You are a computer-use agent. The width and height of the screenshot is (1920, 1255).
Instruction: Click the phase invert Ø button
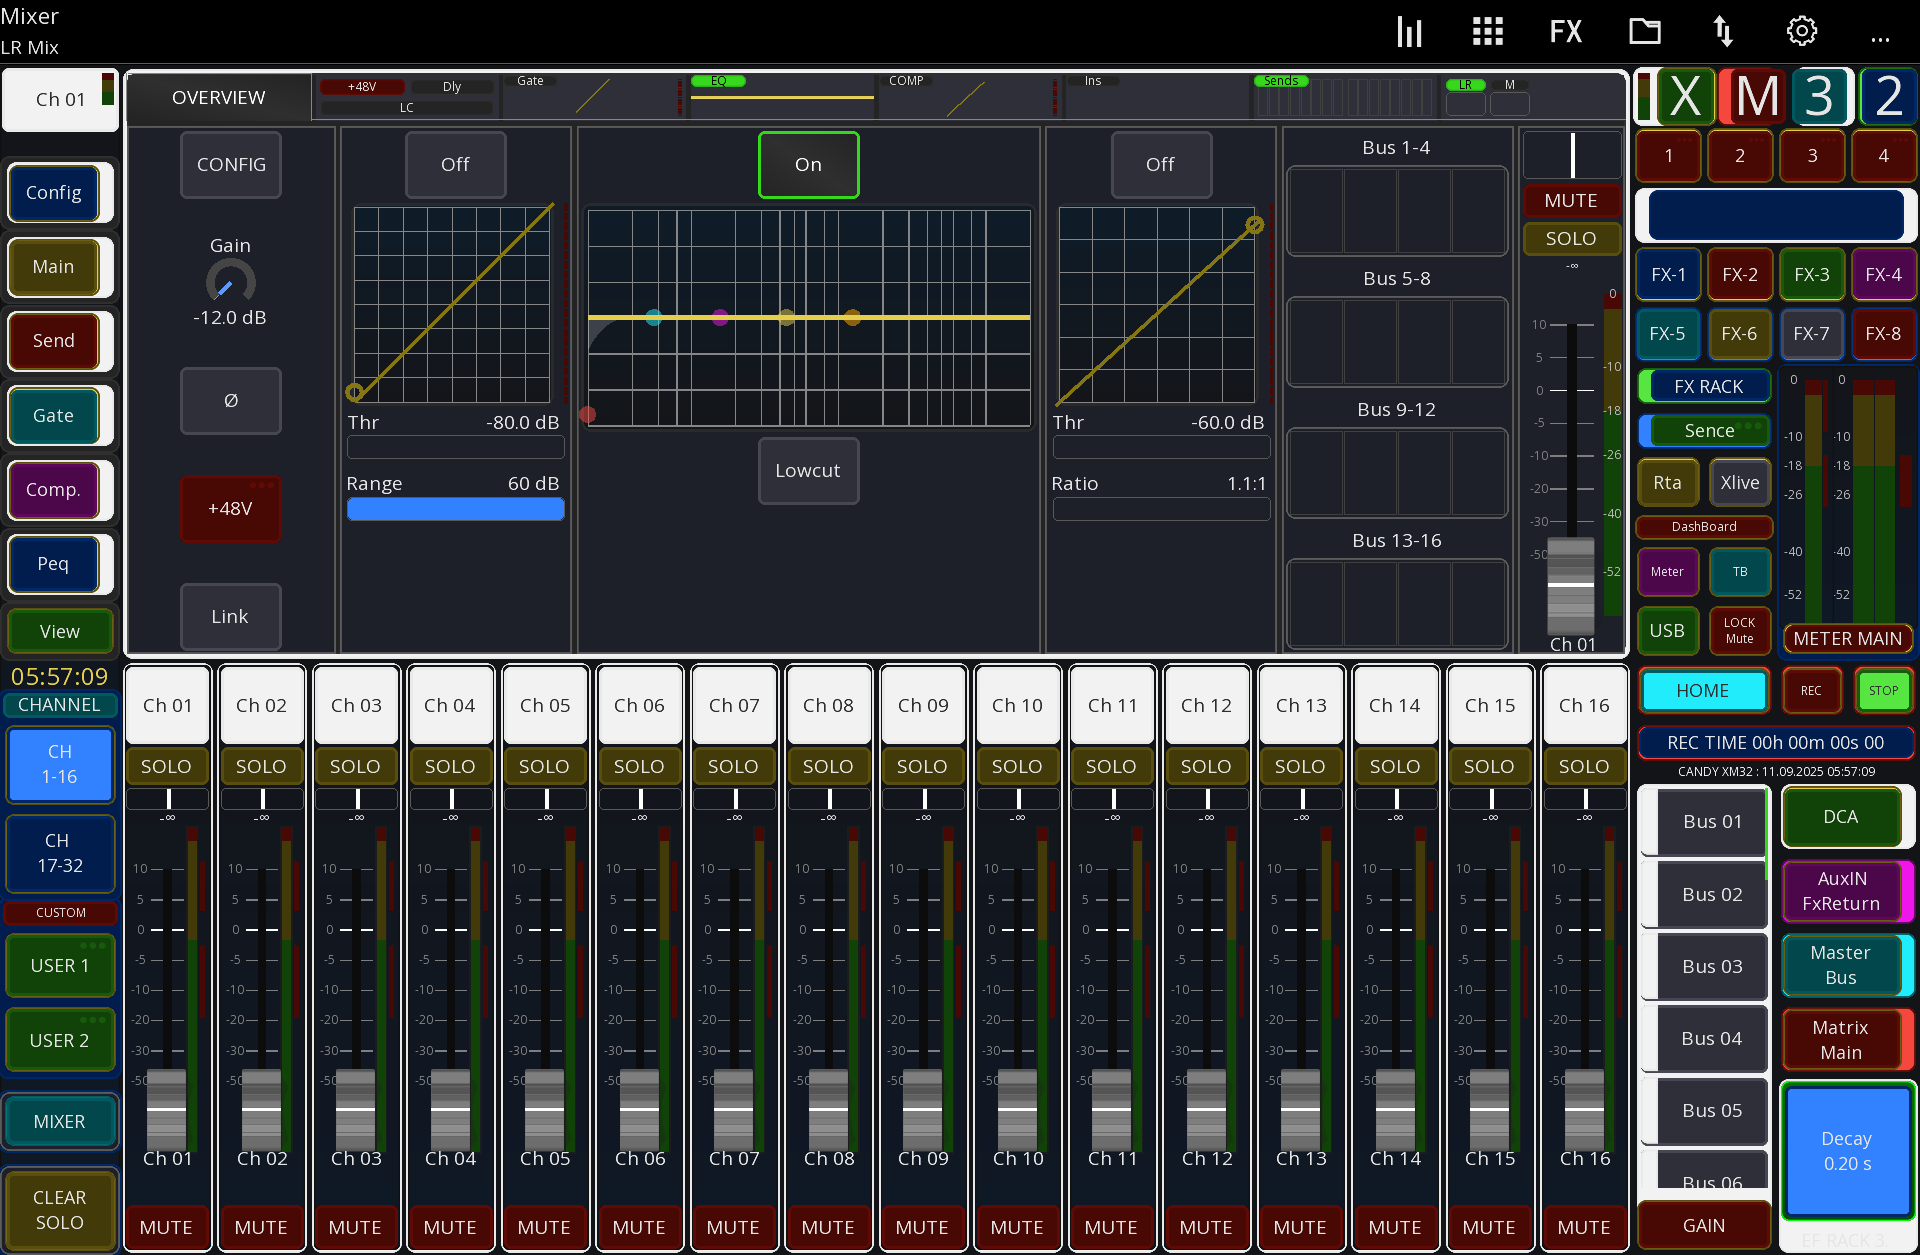tap(230, 401)
